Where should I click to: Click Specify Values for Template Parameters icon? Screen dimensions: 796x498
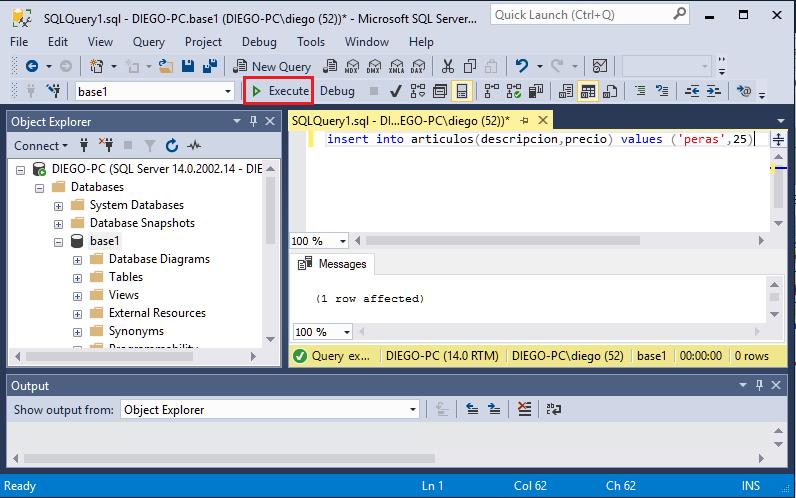[744, 91]
